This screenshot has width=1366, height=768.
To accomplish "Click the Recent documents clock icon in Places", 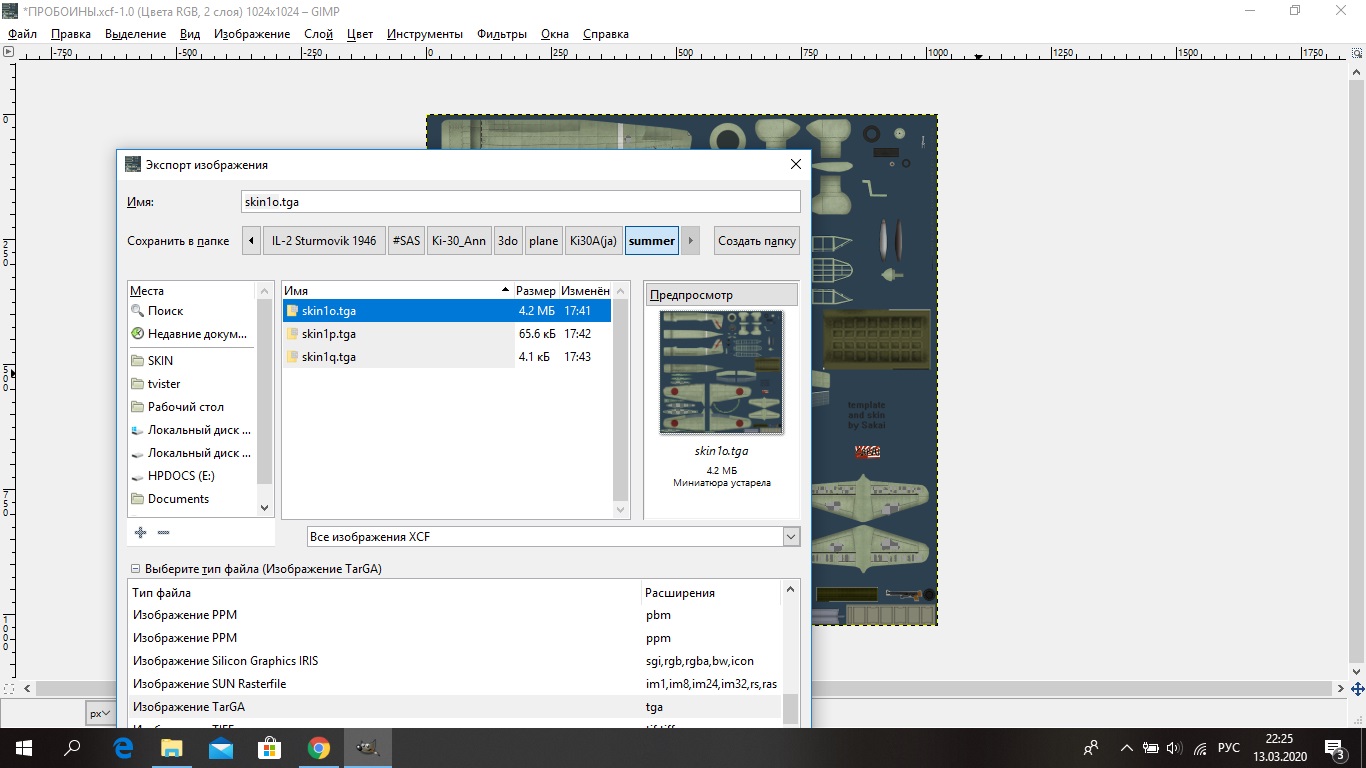I will point(138,334).
